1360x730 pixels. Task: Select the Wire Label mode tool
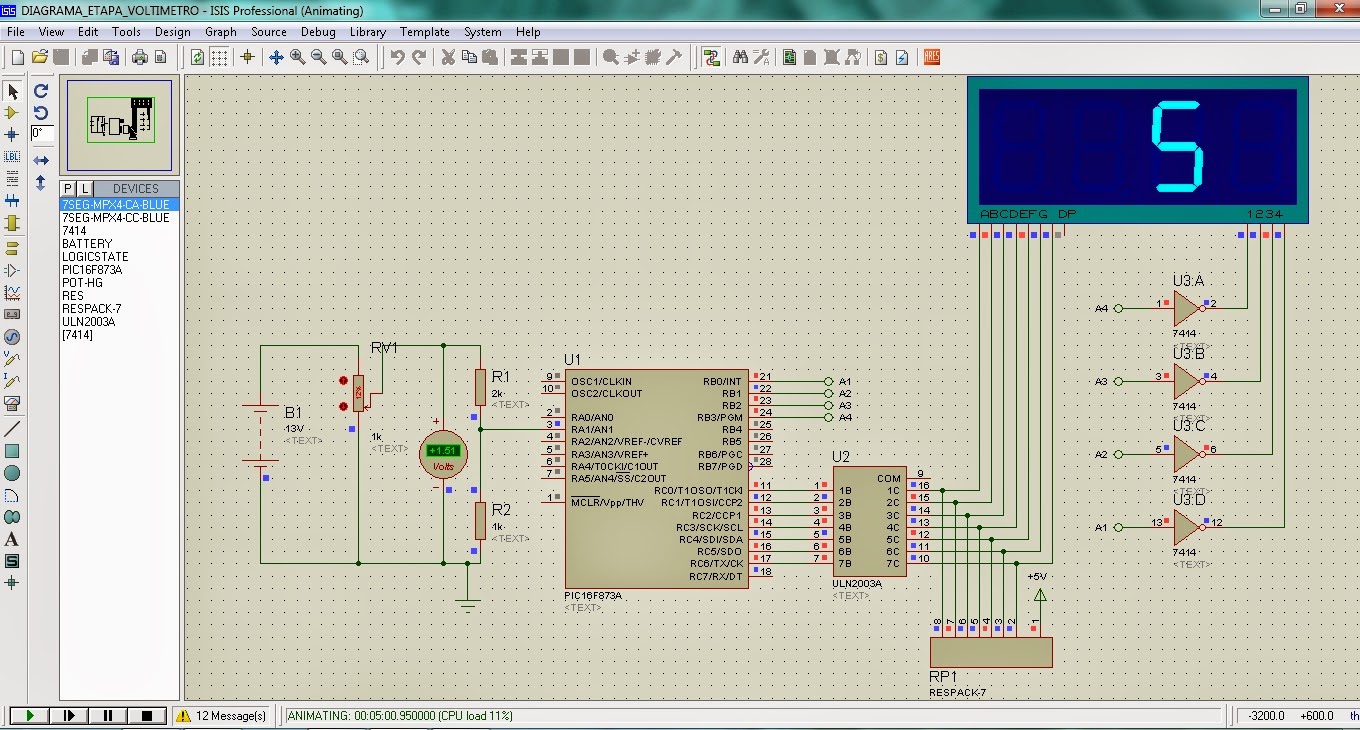pos(12,157)
